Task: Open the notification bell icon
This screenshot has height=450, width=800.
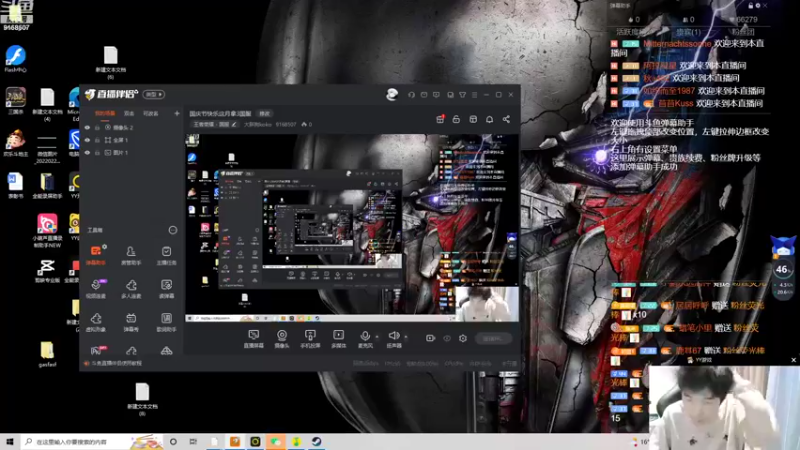Action: click(489, 119)
